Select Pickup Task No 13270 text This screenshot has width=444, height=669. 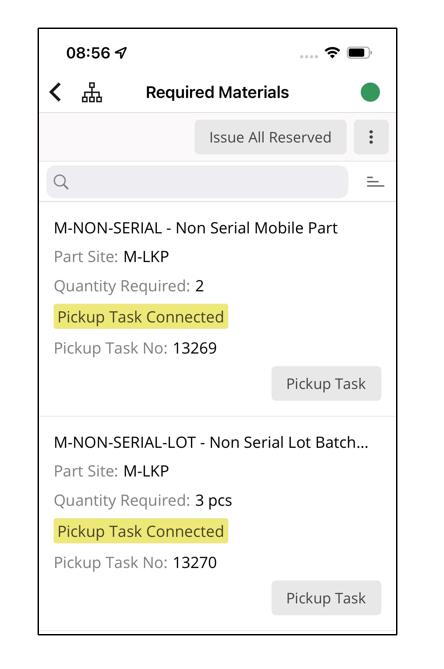click(135, 563)
